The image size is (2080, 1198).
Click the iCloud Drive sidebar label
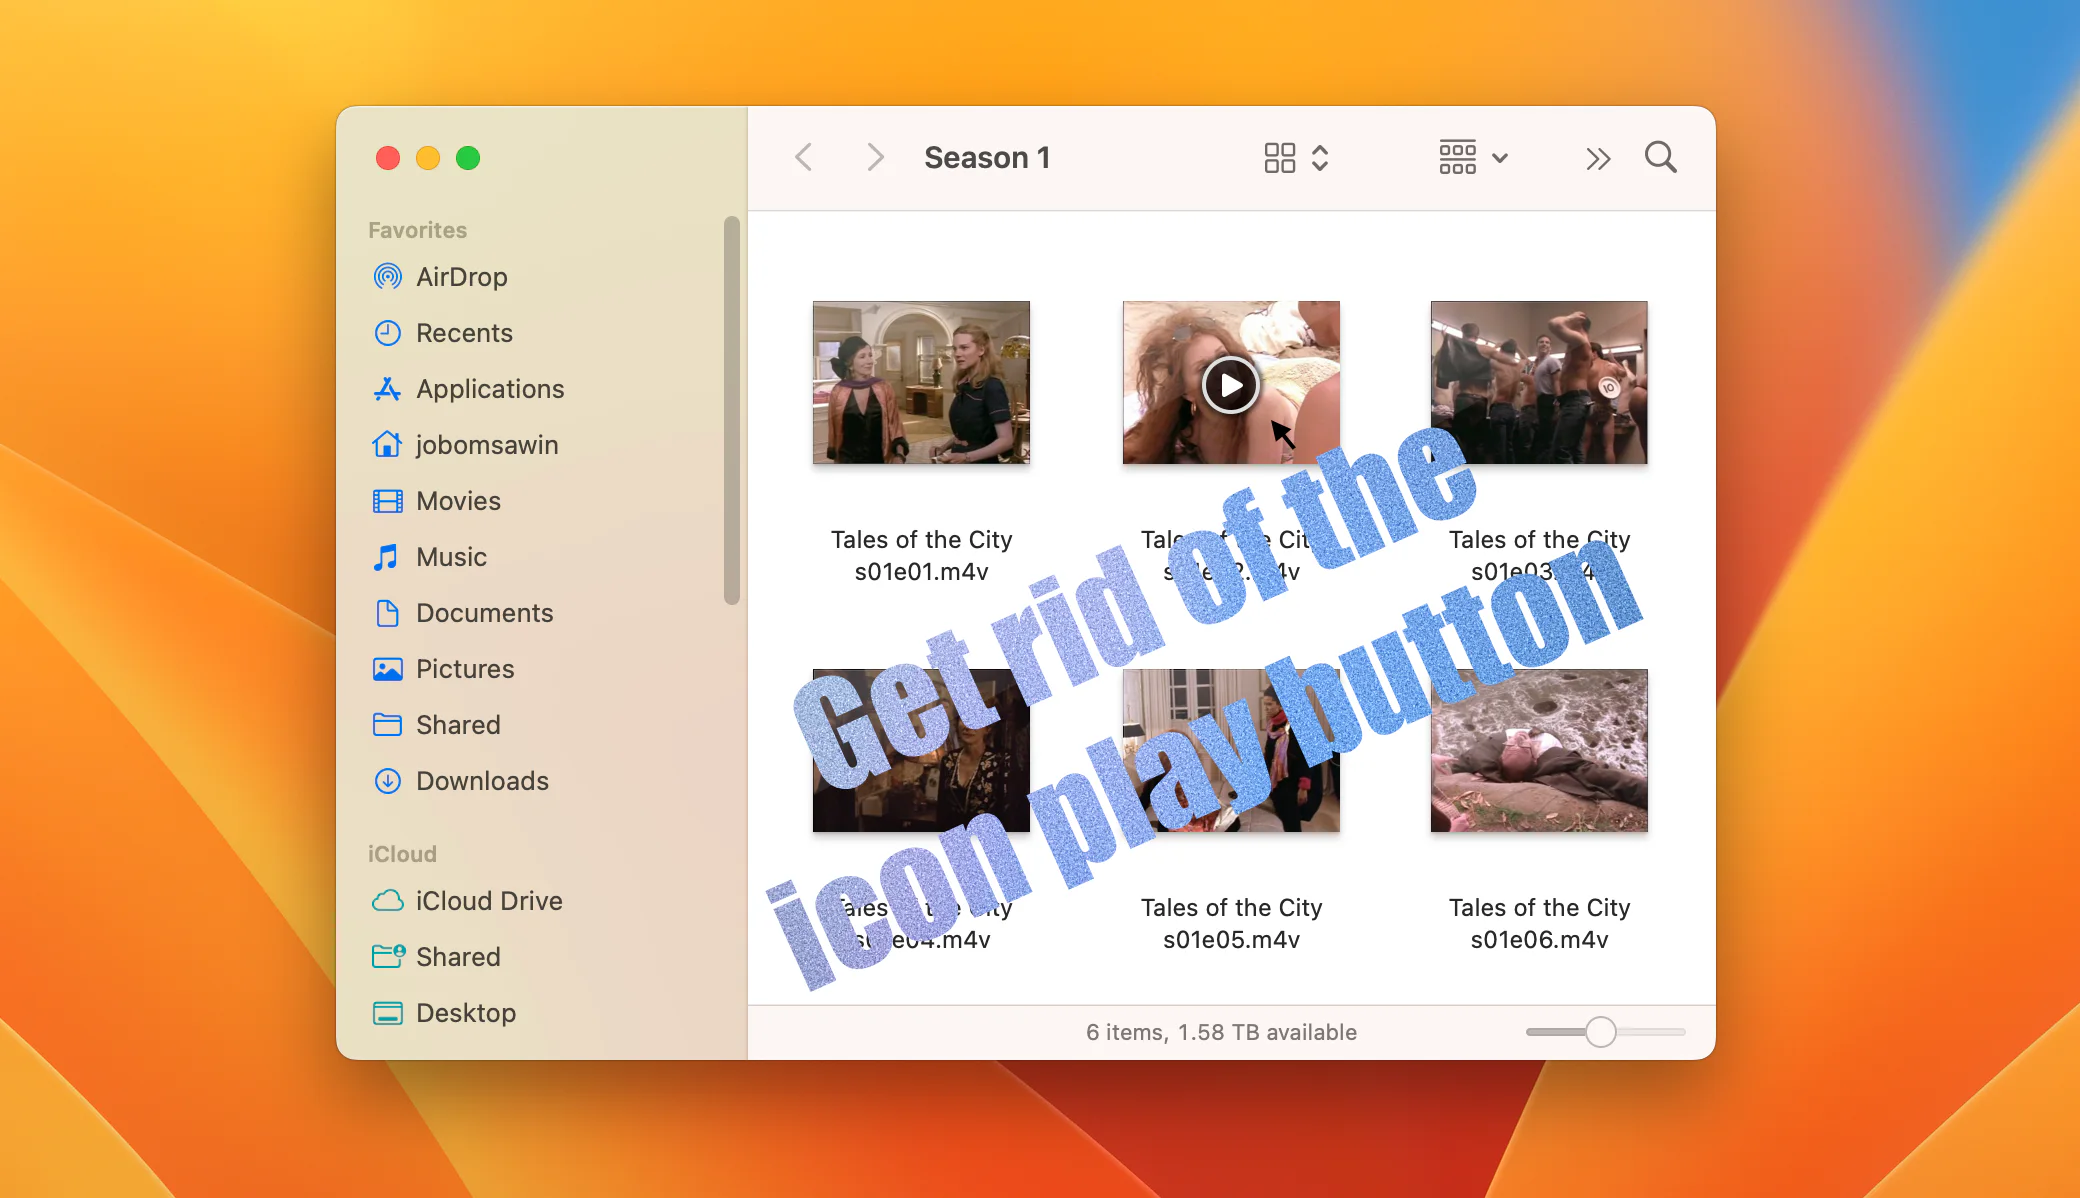click(489, 901)
